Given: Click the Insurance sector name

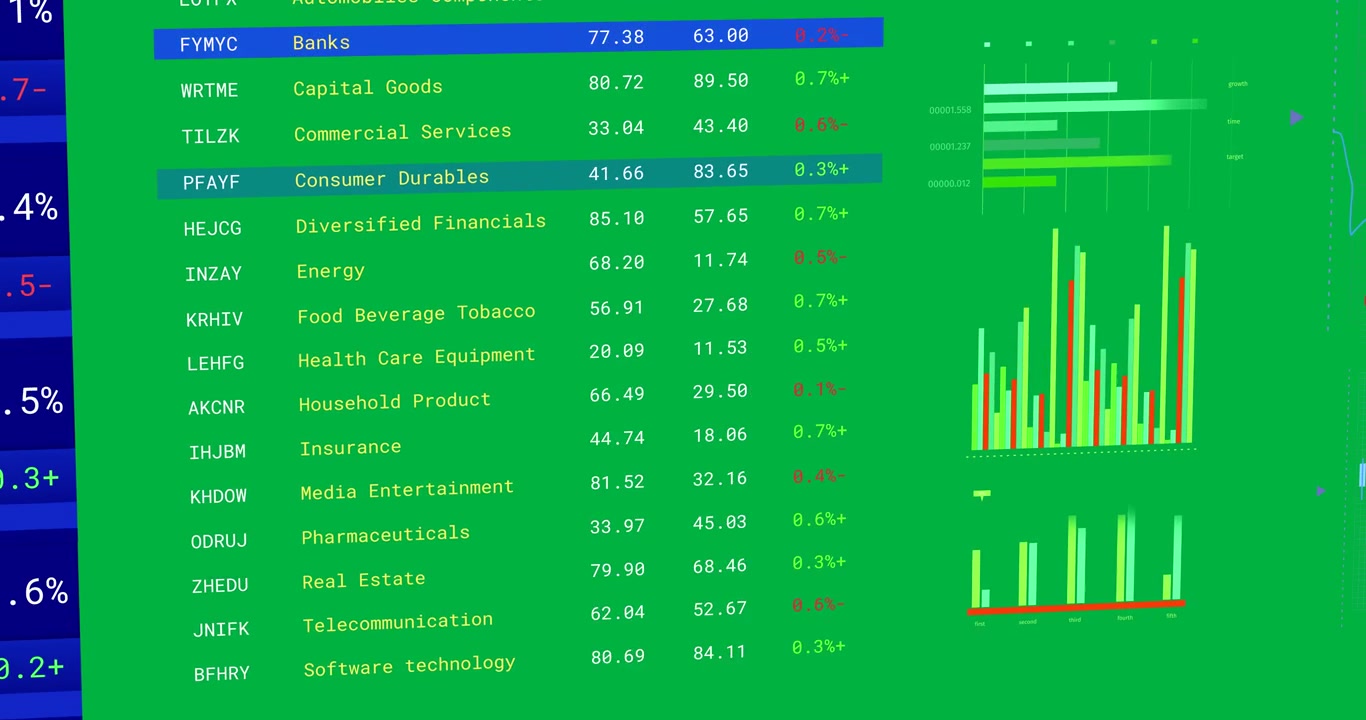Looking at the screenshot, I should 351,448.
